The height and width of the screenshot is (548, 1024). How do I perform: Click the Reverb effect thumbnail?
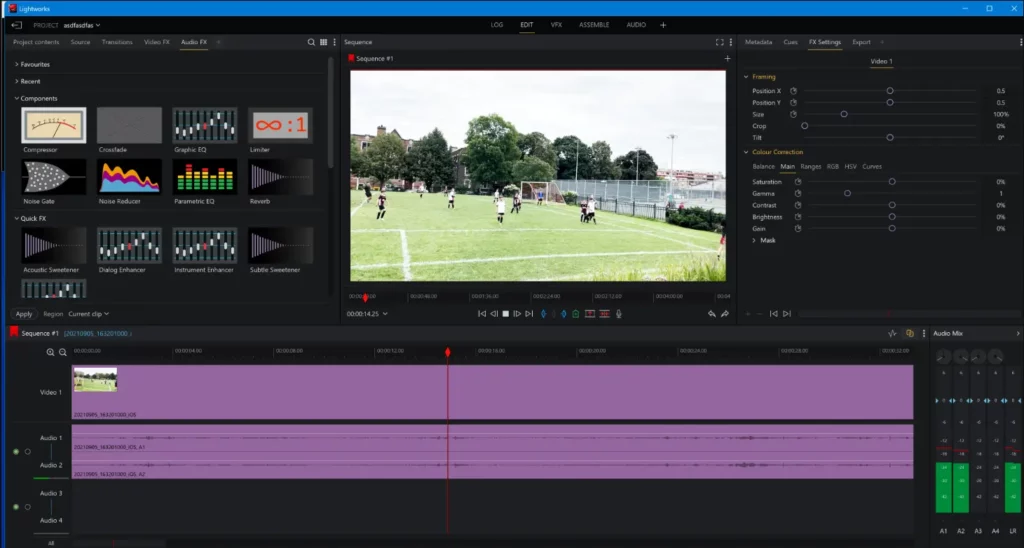(280, 177)
